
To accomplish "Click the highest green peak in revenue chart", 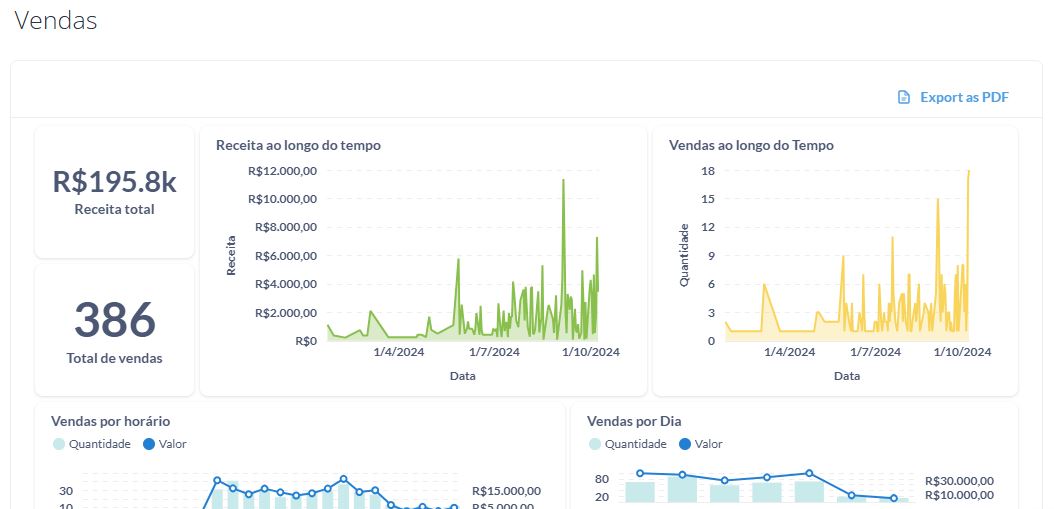I will (x=563, y=180).
